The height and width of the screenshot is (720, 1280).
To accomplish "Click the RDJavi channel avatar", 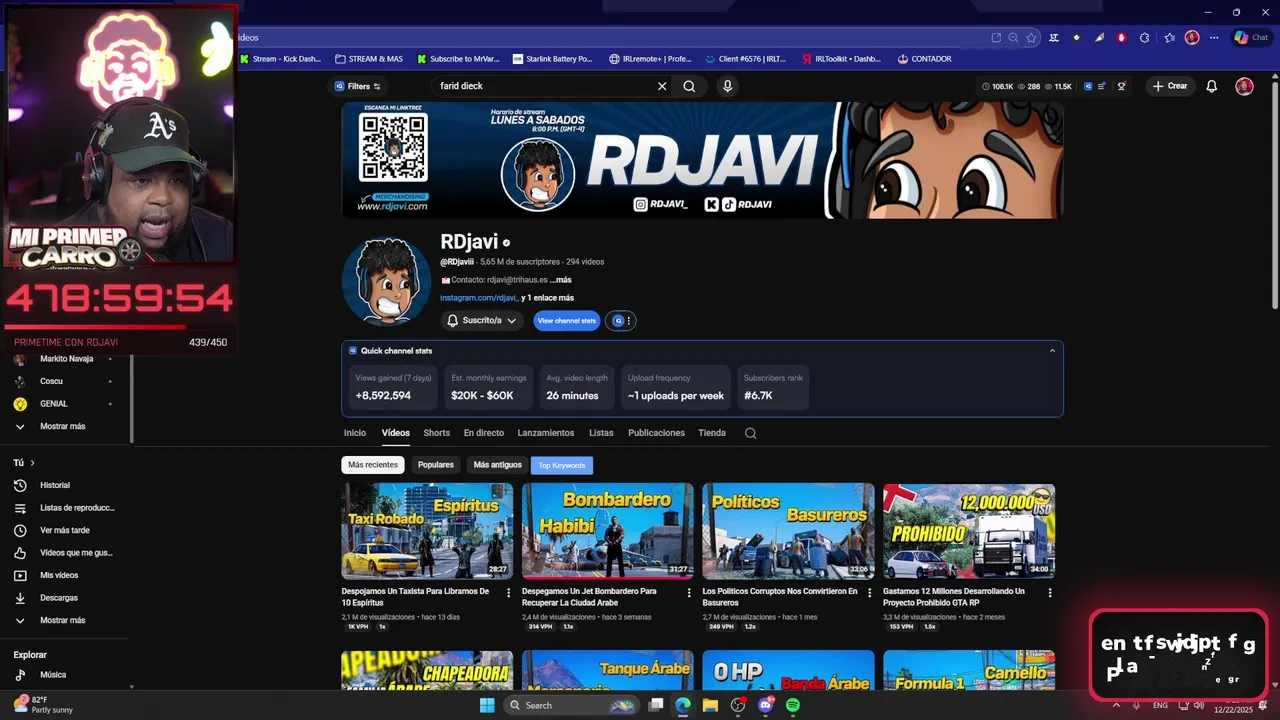I will [386, 282].
